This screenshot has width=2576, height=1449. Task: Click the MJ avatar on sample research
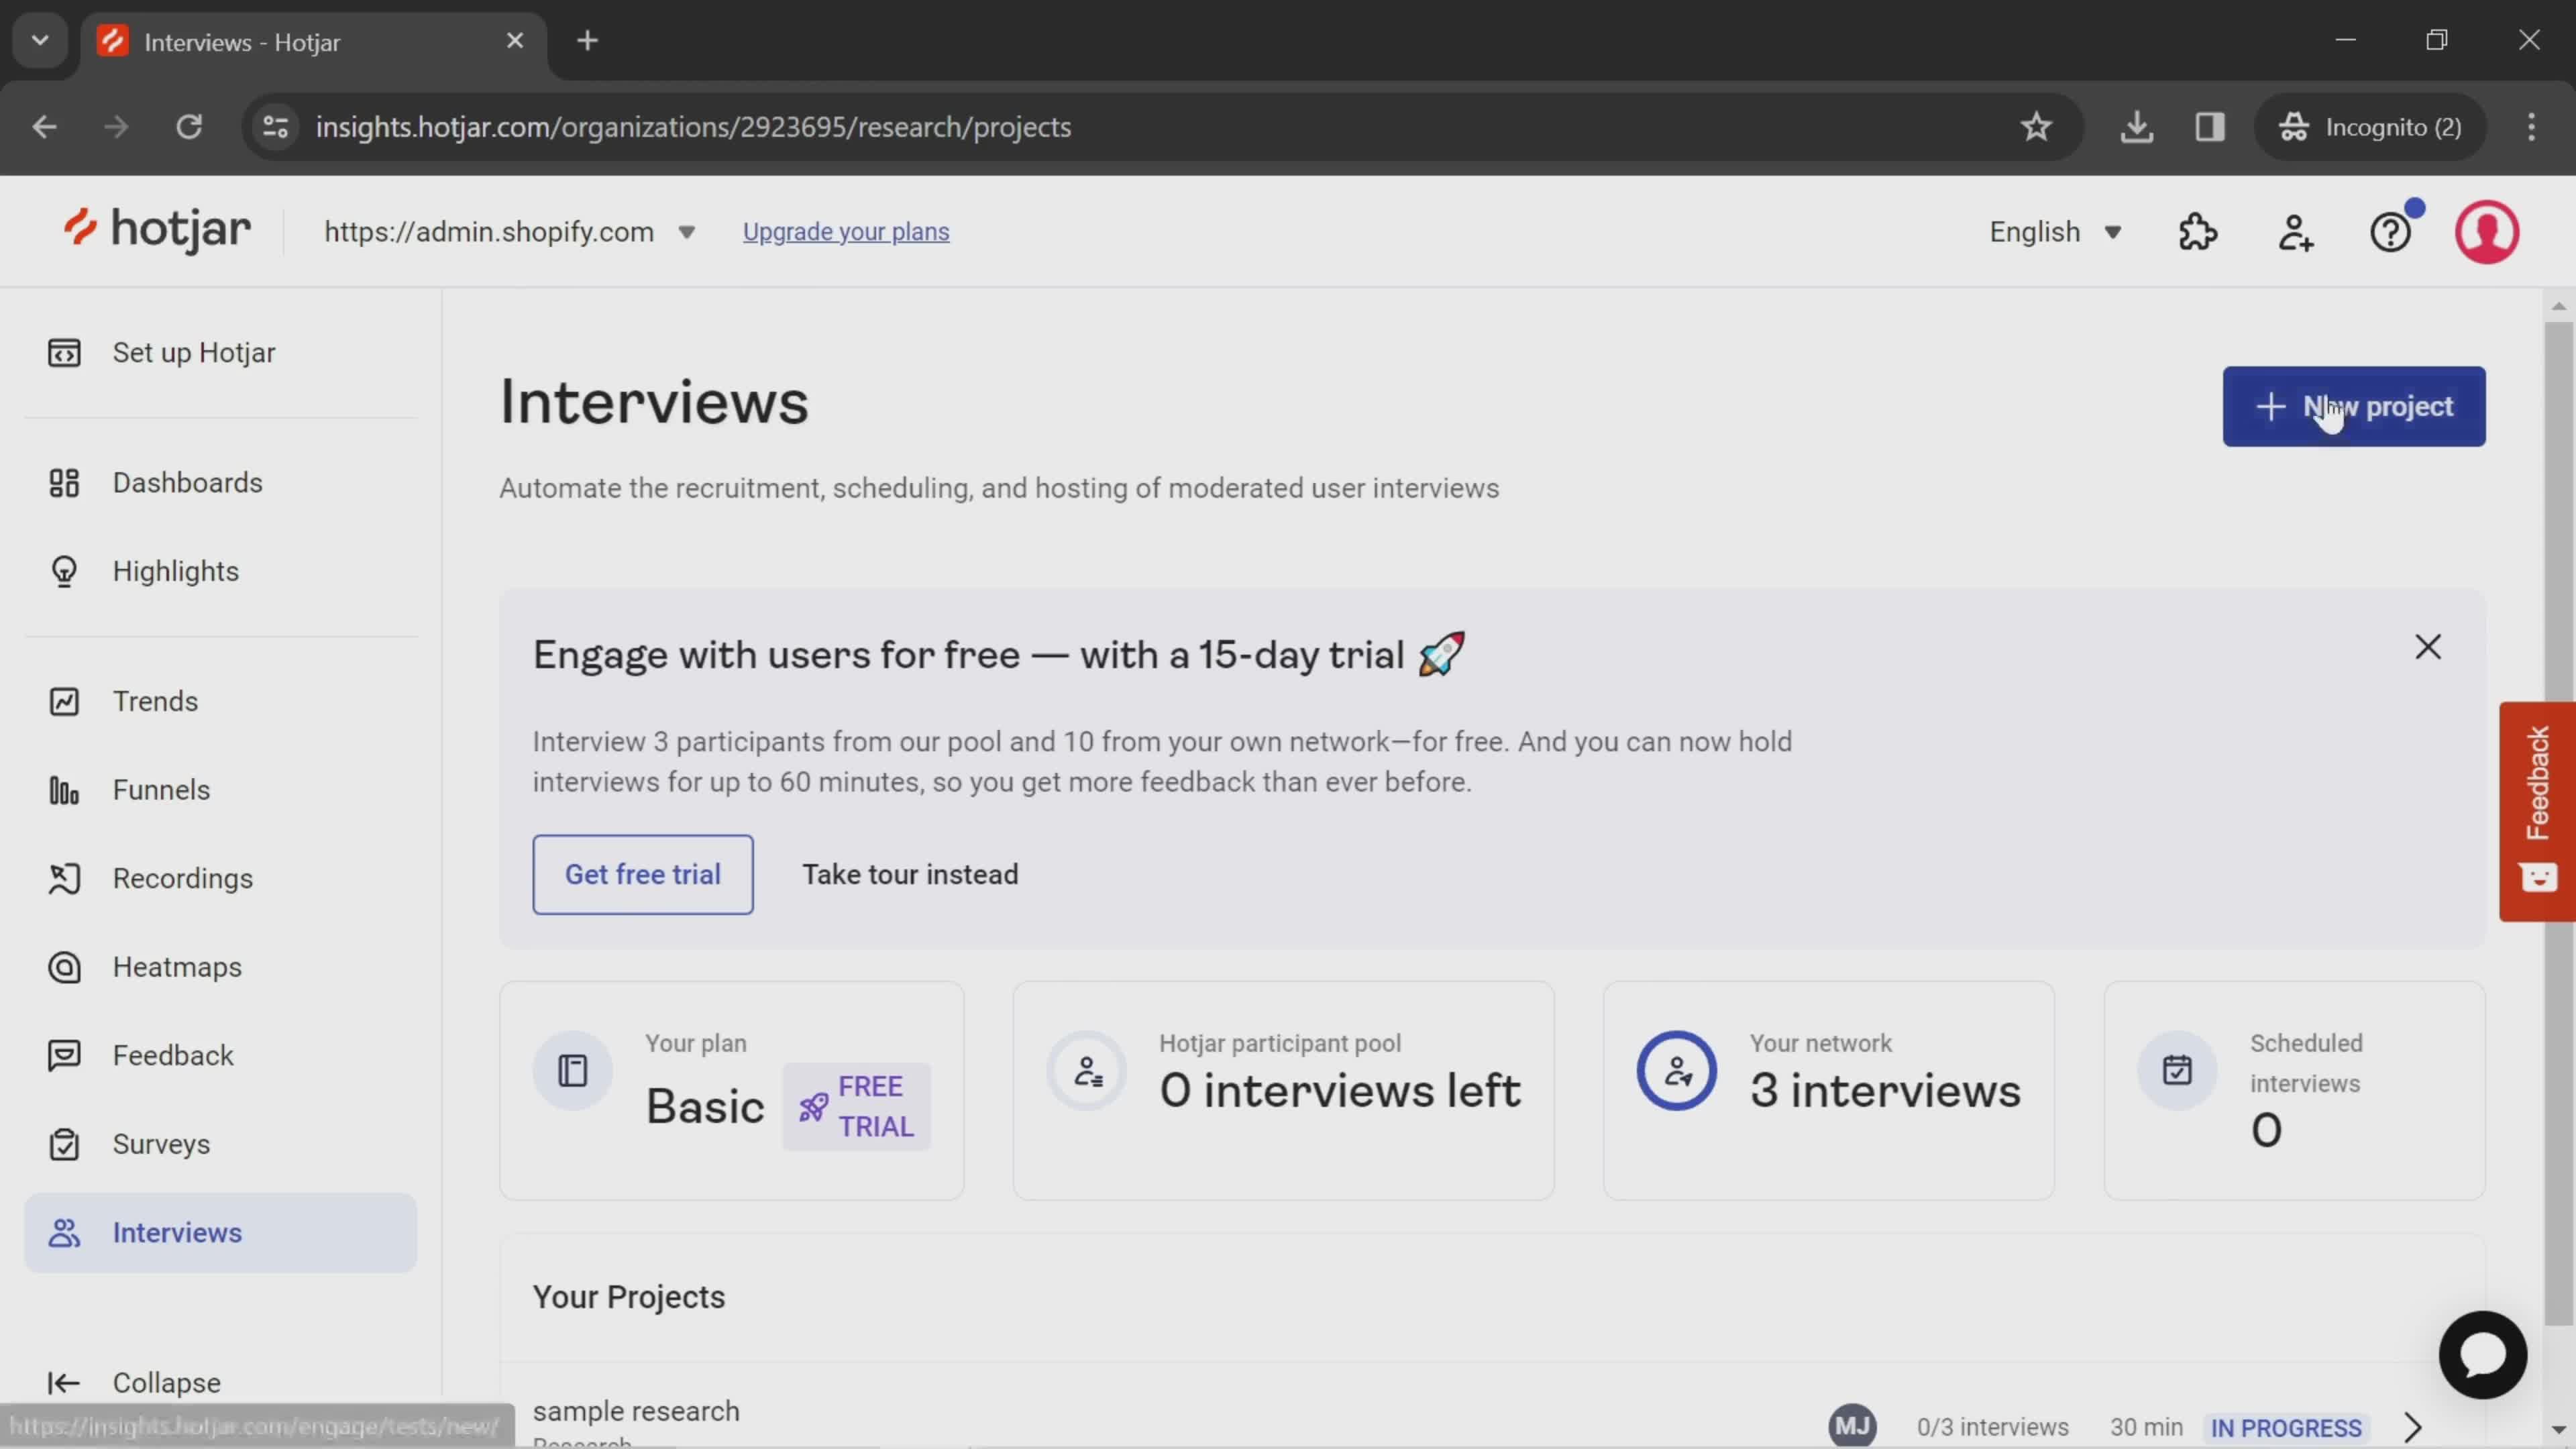[x=1852, y=1427]
